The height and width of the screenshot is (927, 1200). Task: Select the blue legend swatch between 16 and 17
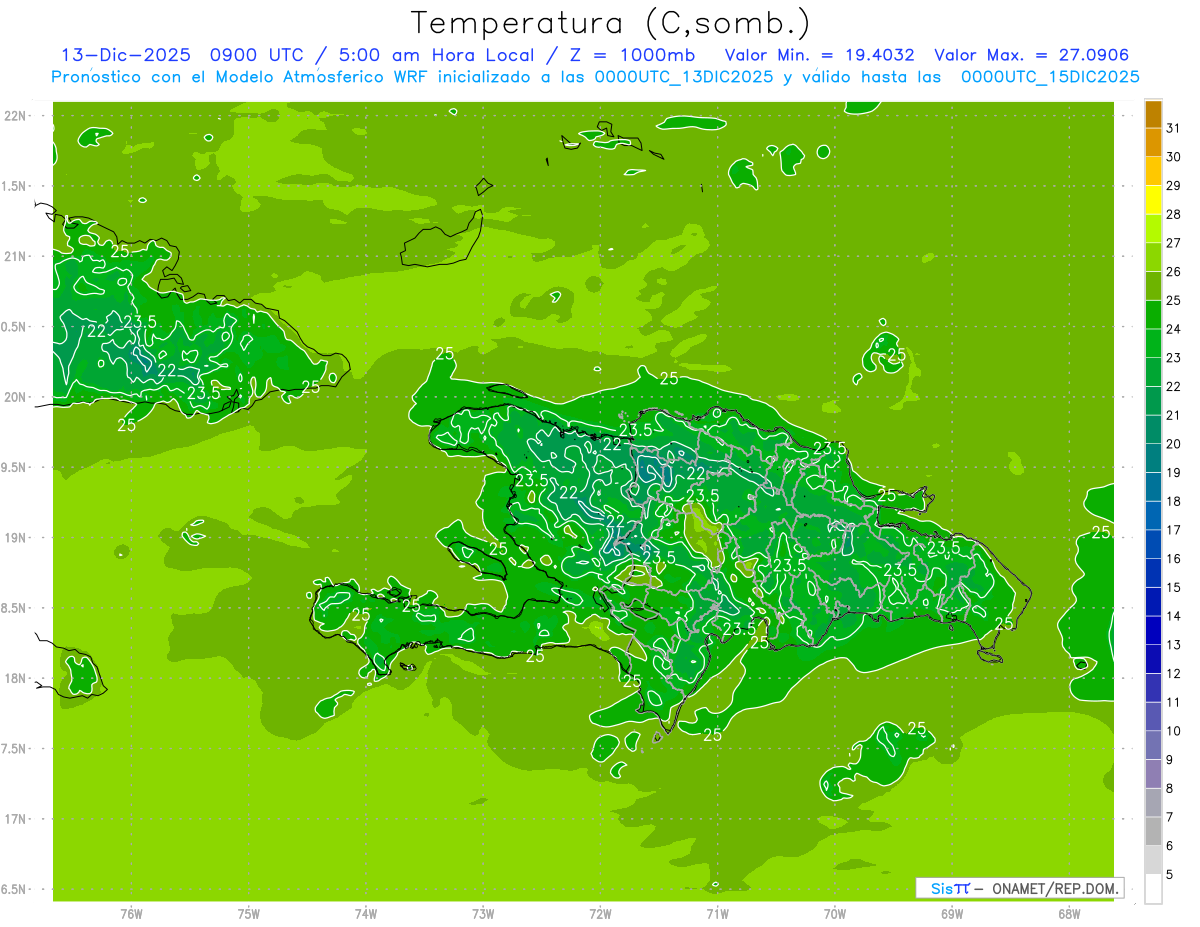1153,544
